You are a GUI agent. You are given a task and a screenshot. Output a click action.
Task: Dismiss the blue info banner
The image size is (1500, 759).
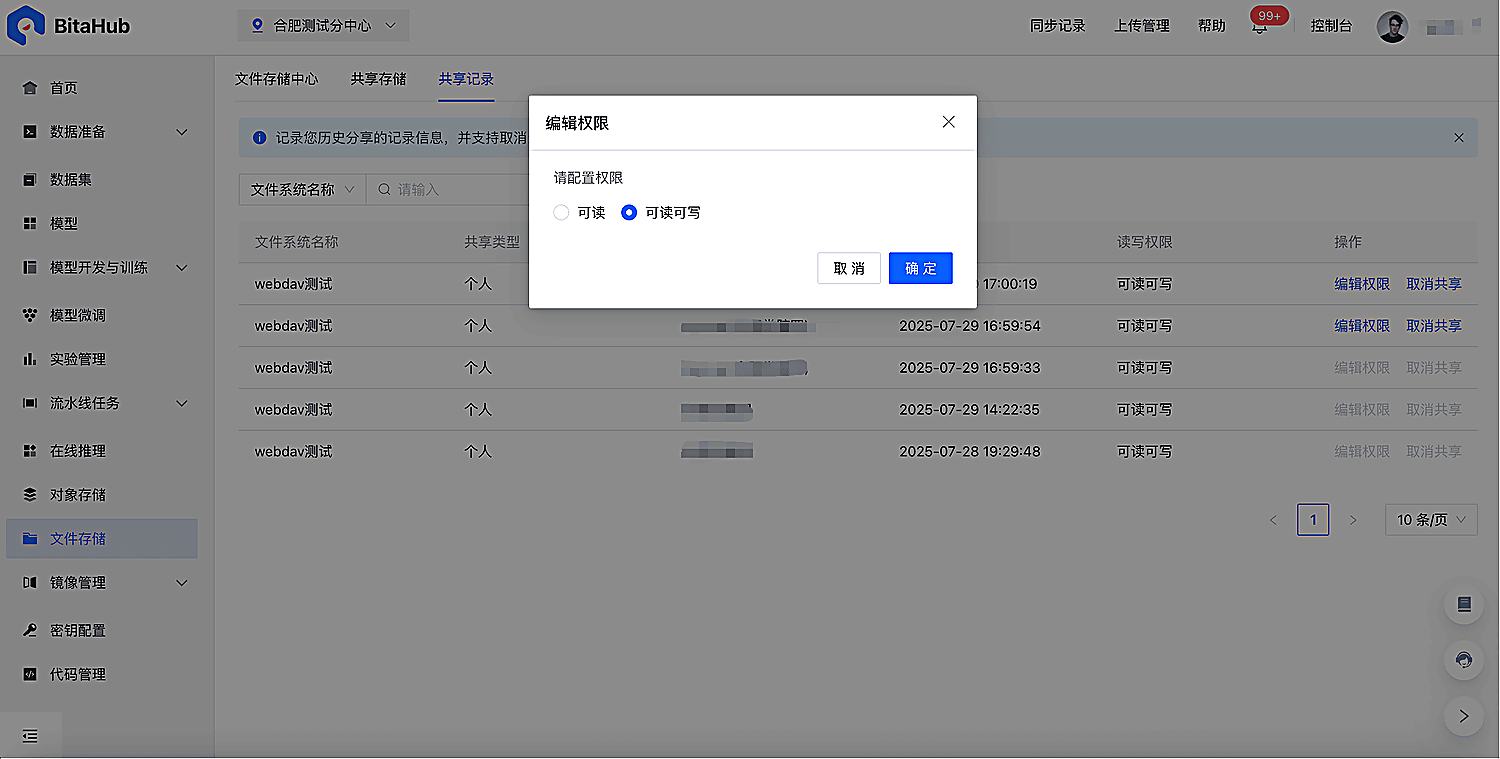point(1459,138)
